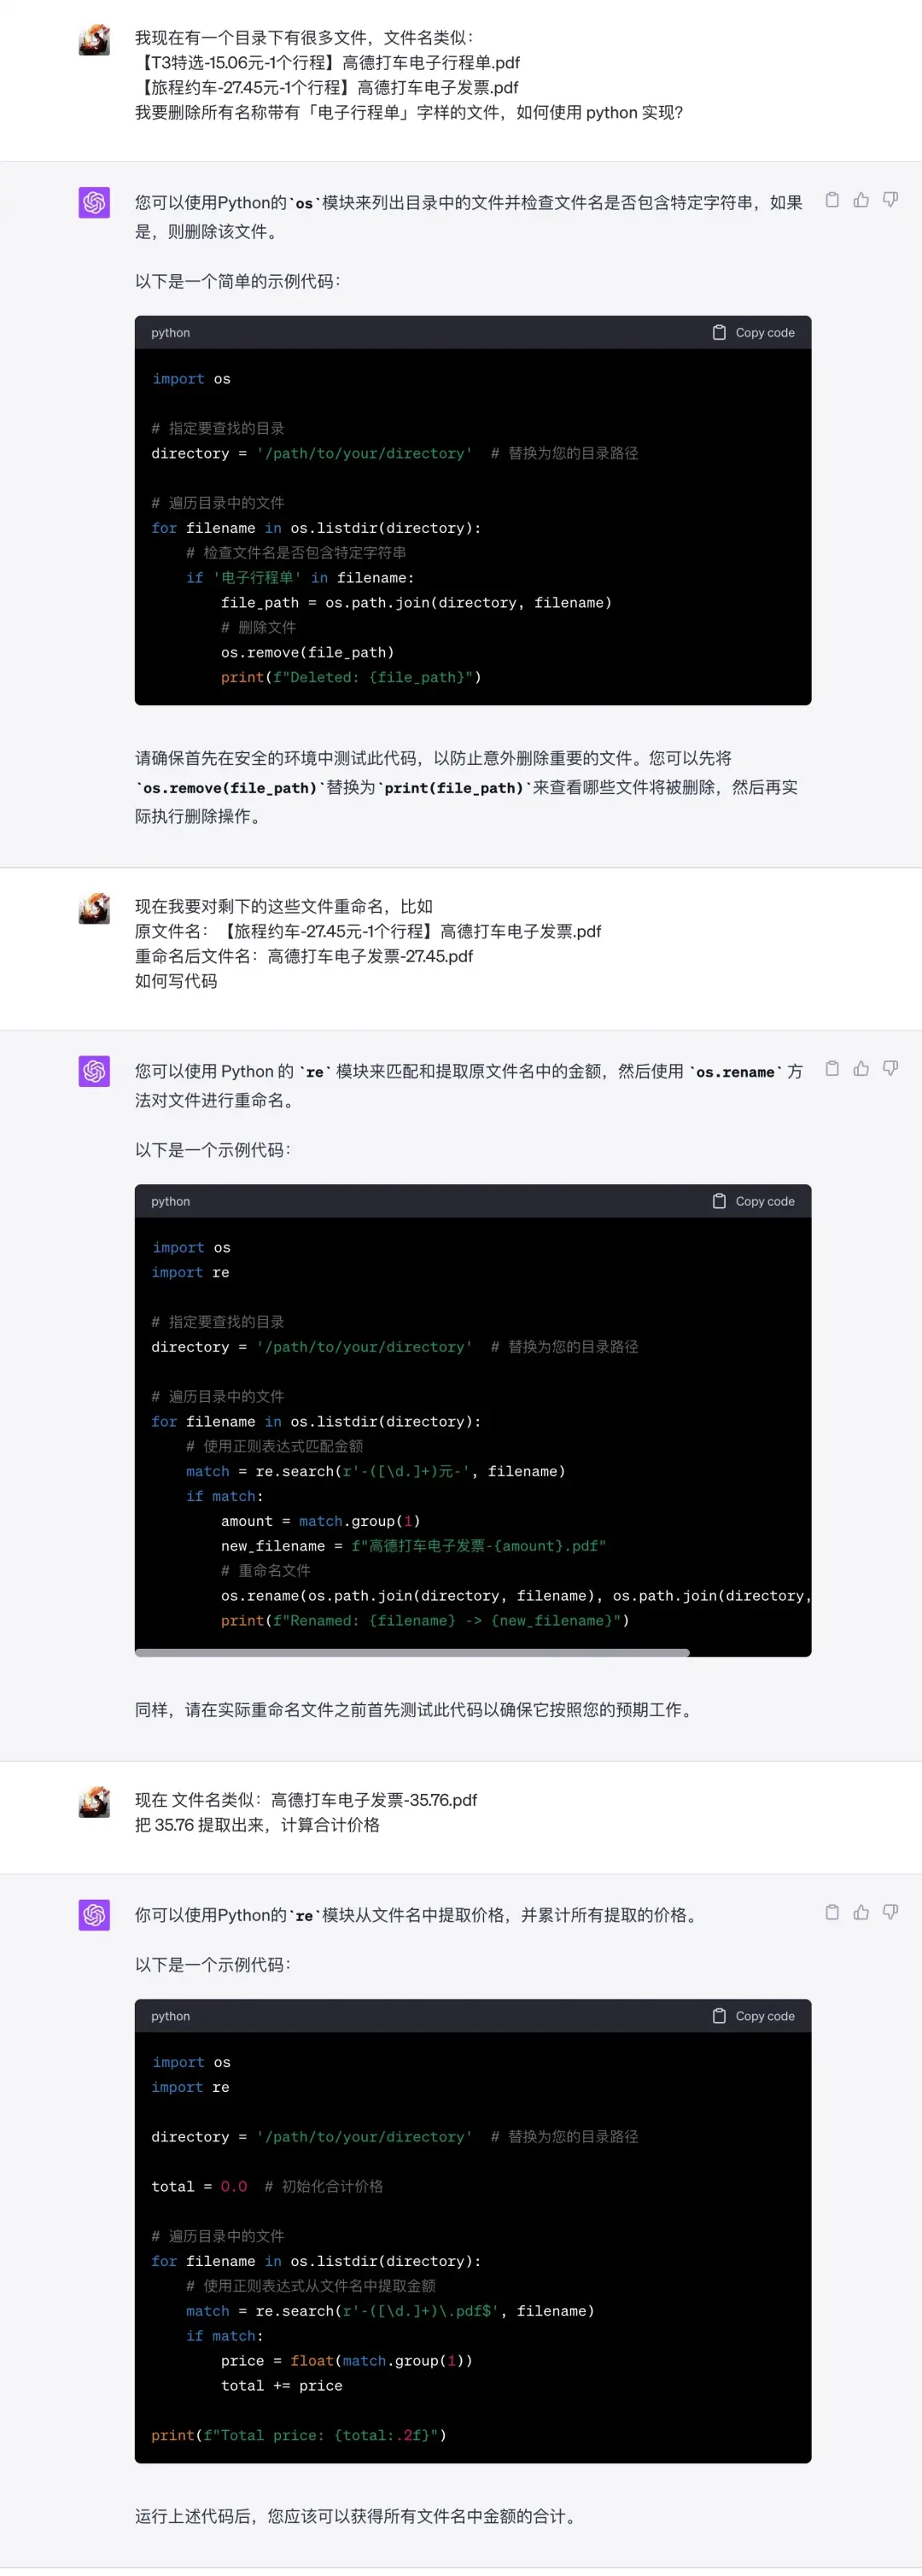Click the line "total += price"

coord(281,2385)
